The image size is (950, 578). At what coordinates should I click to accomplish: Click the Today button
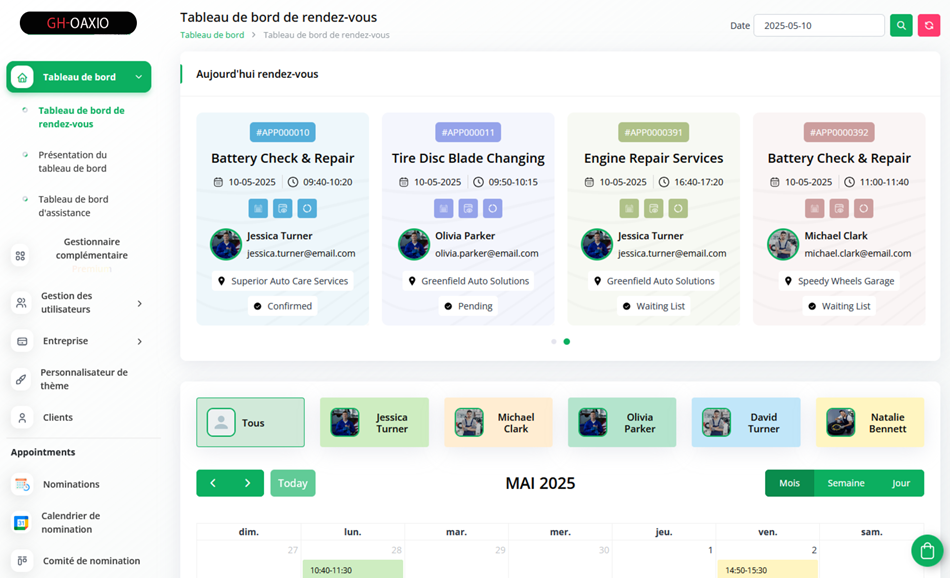tap(293, 483)
